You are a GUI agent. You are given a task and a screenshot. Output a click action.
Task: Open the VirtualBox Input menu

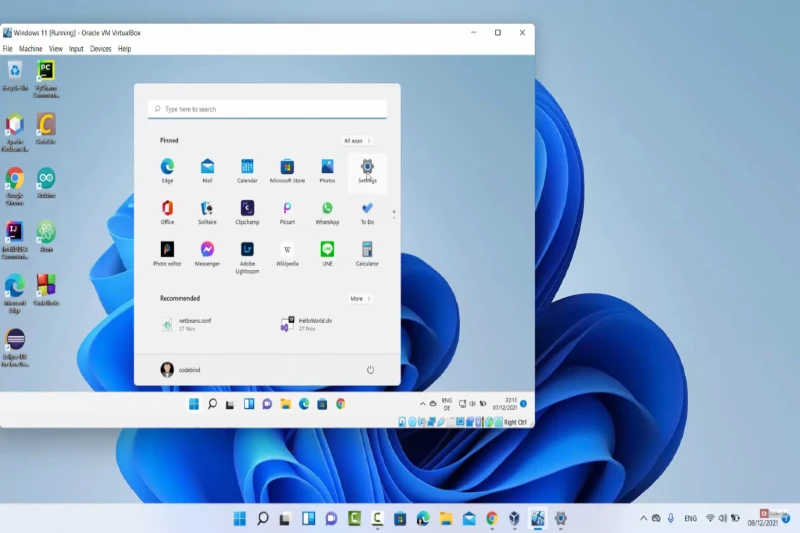(76, 49)
